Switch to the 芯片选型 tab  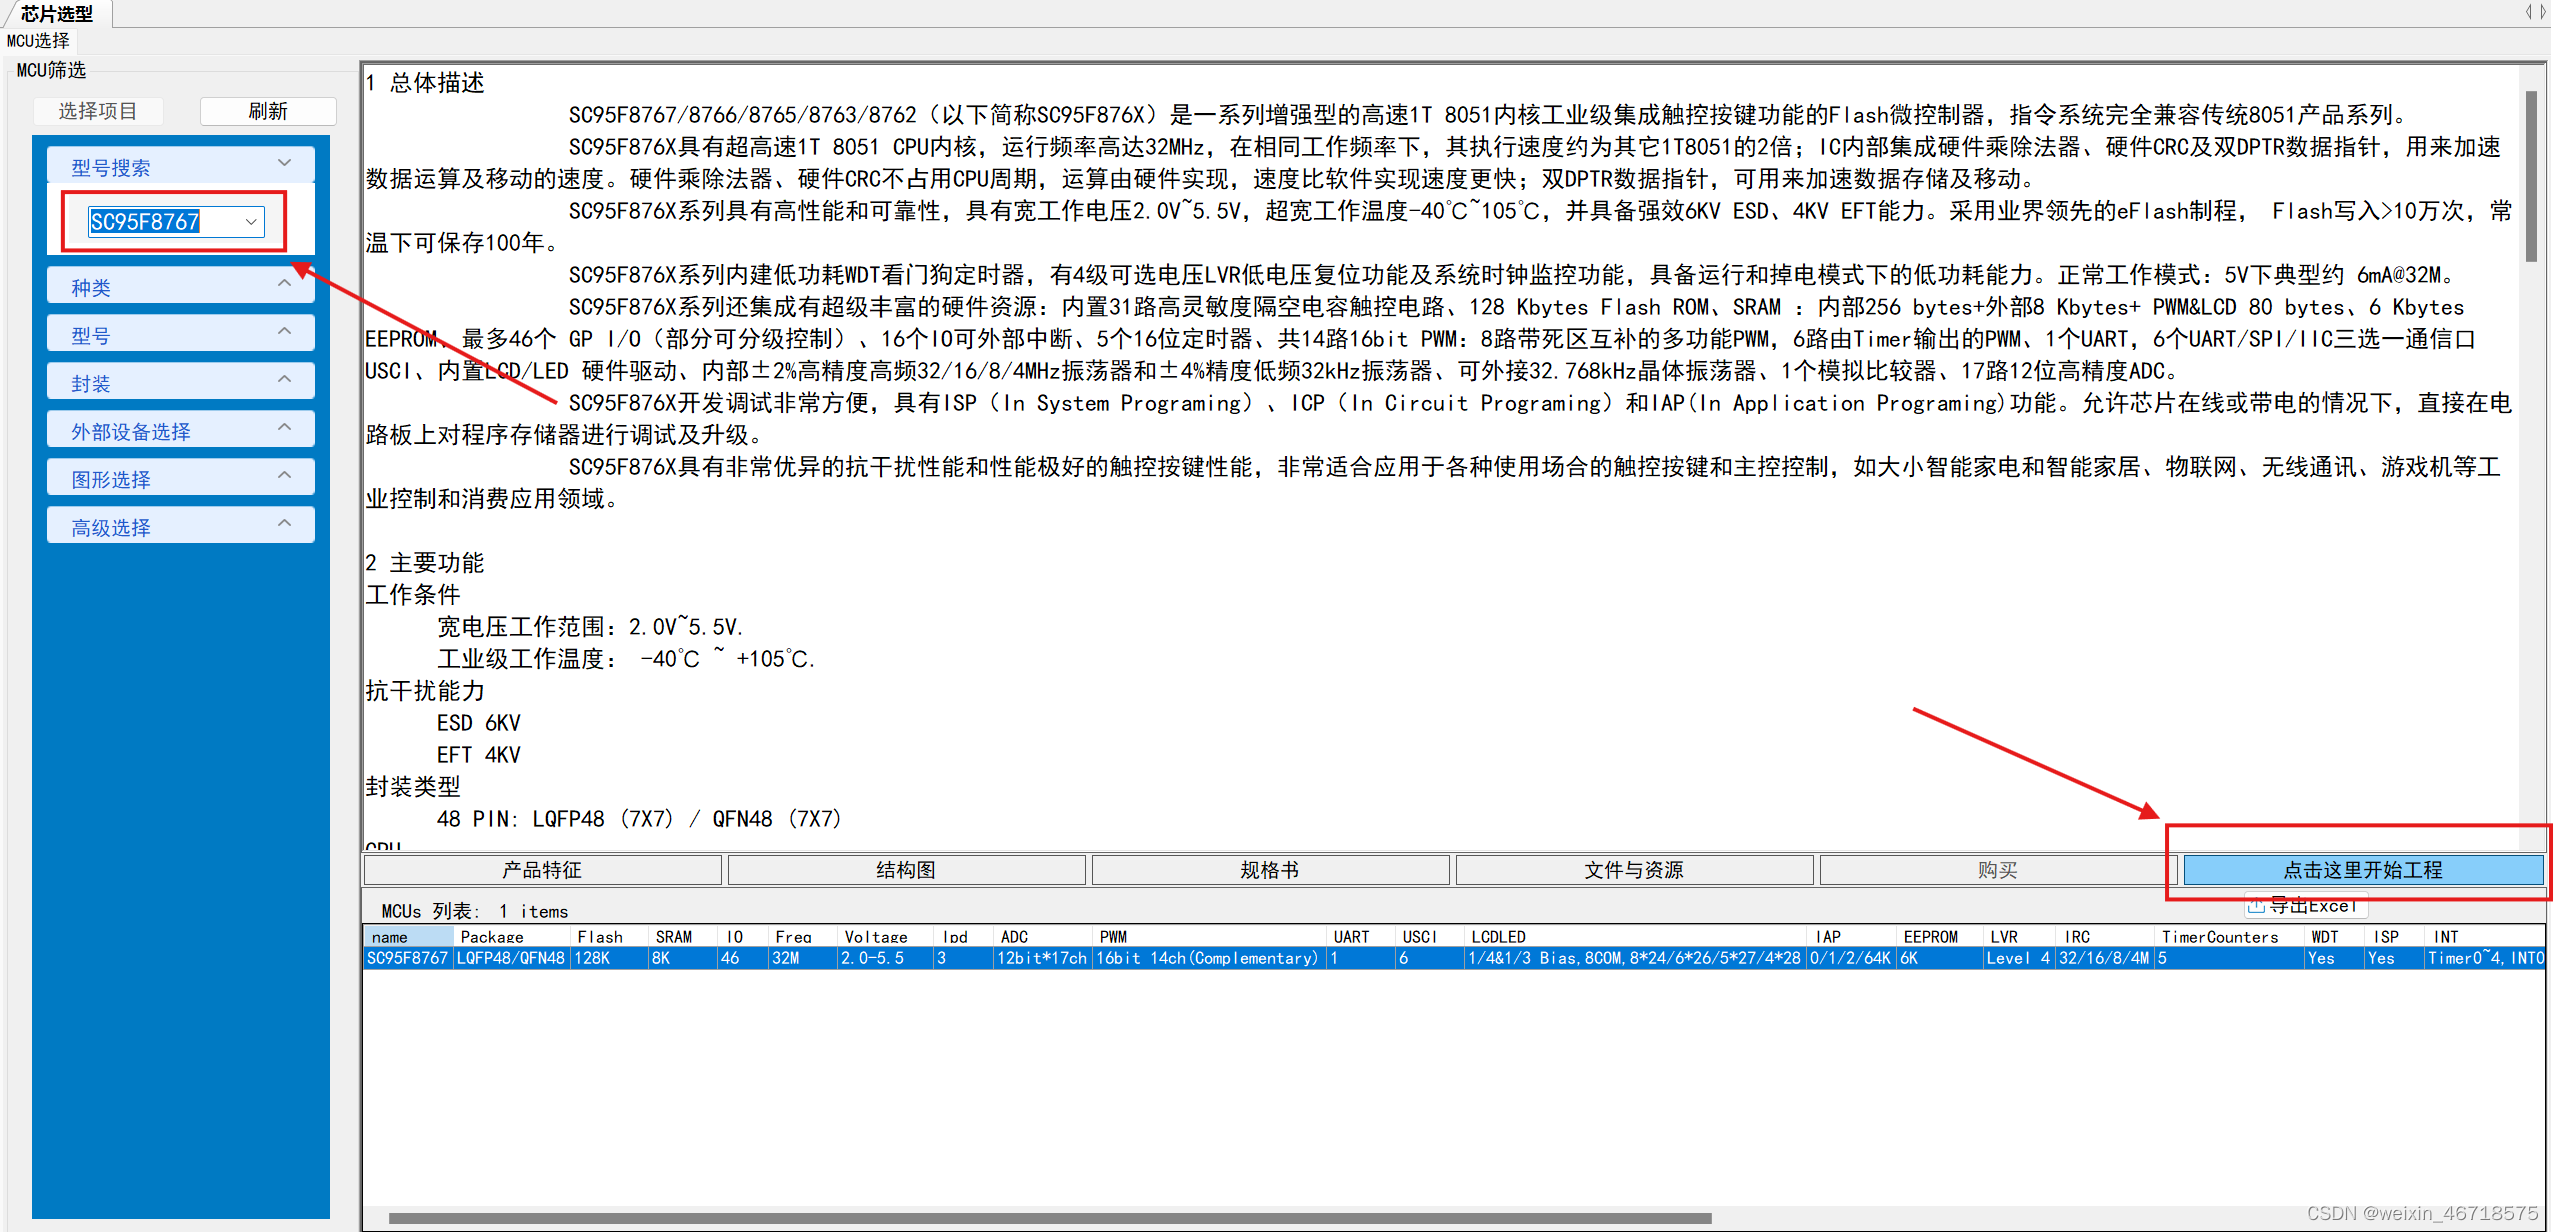56,13
